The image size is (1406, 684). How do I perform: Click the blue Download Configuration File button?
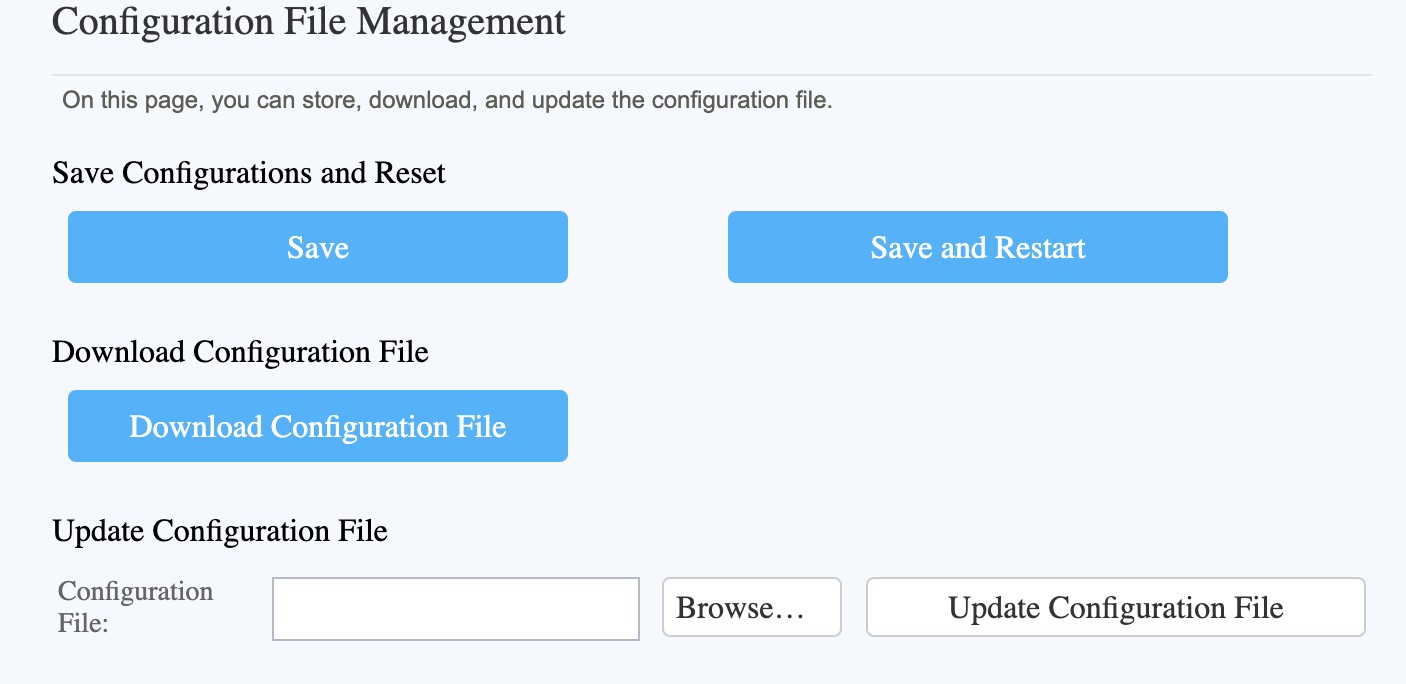(x=318, y=426)
